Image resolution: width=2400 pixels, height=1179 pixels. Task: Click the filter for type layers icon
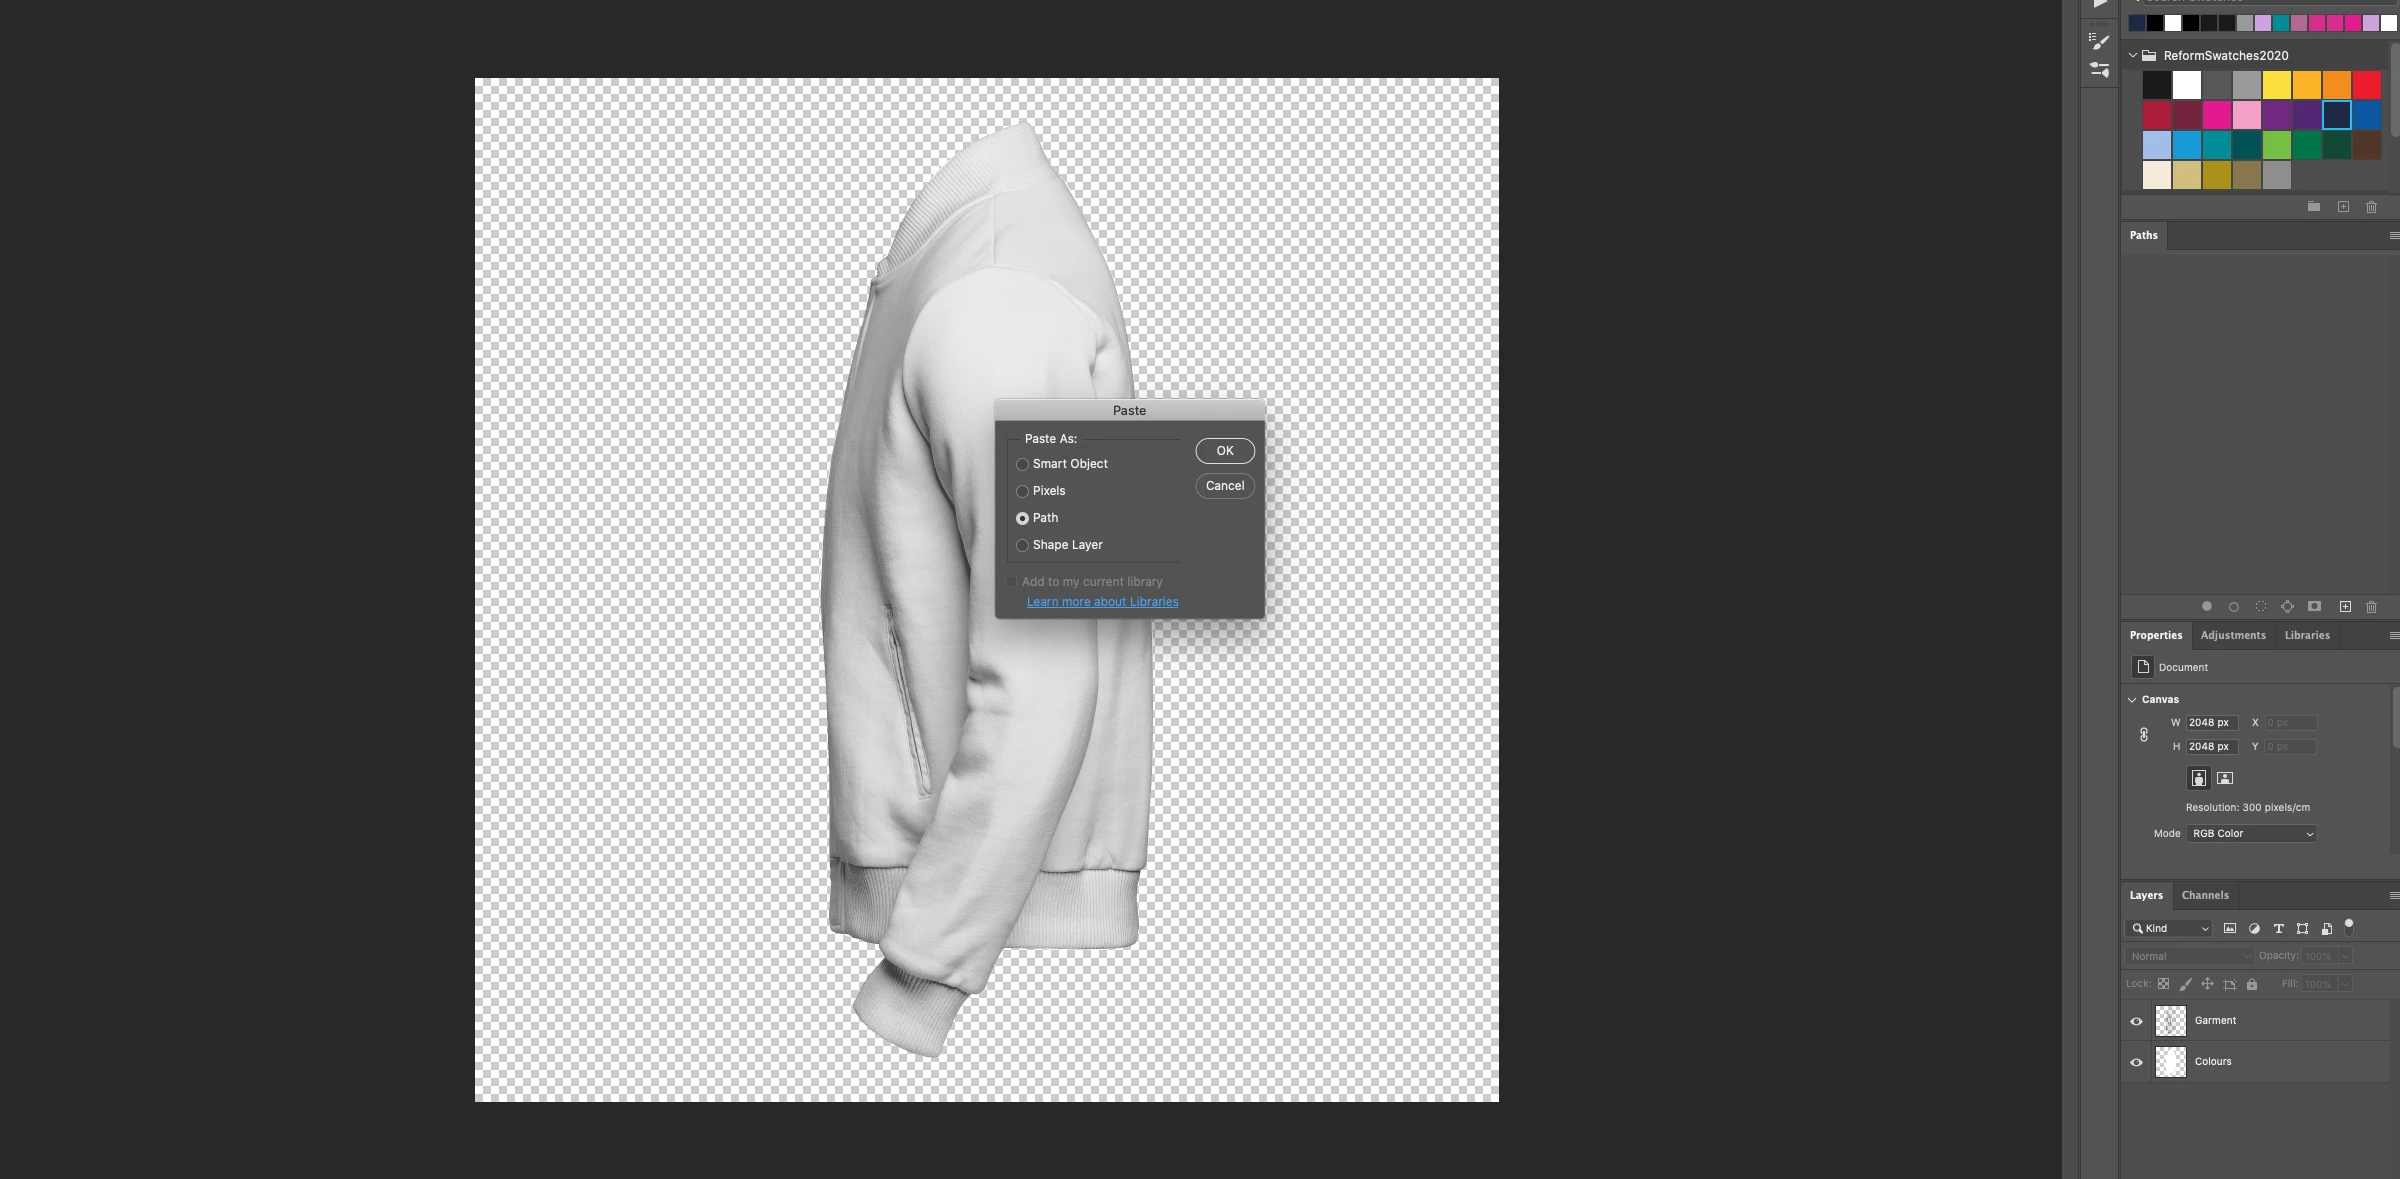tap(2278, 929)
